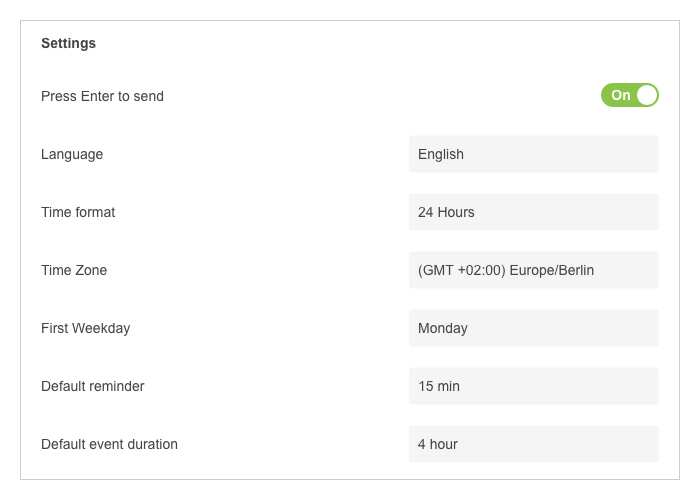Open the First Weekday dropdown
Image resolution: width=700 pixels, height=500 pixels.
(x=533, y=328)
